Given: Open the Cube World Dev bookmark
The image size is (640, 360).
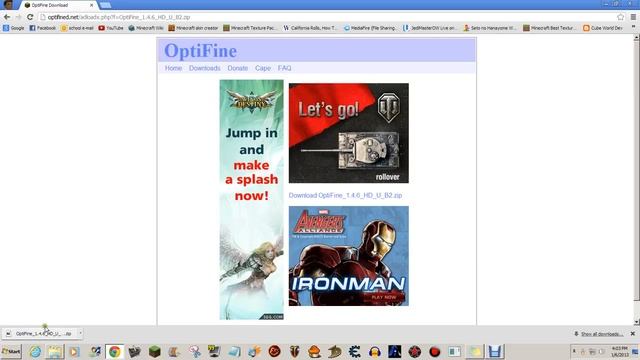Looking at the screenshot, I should [603, 28].
